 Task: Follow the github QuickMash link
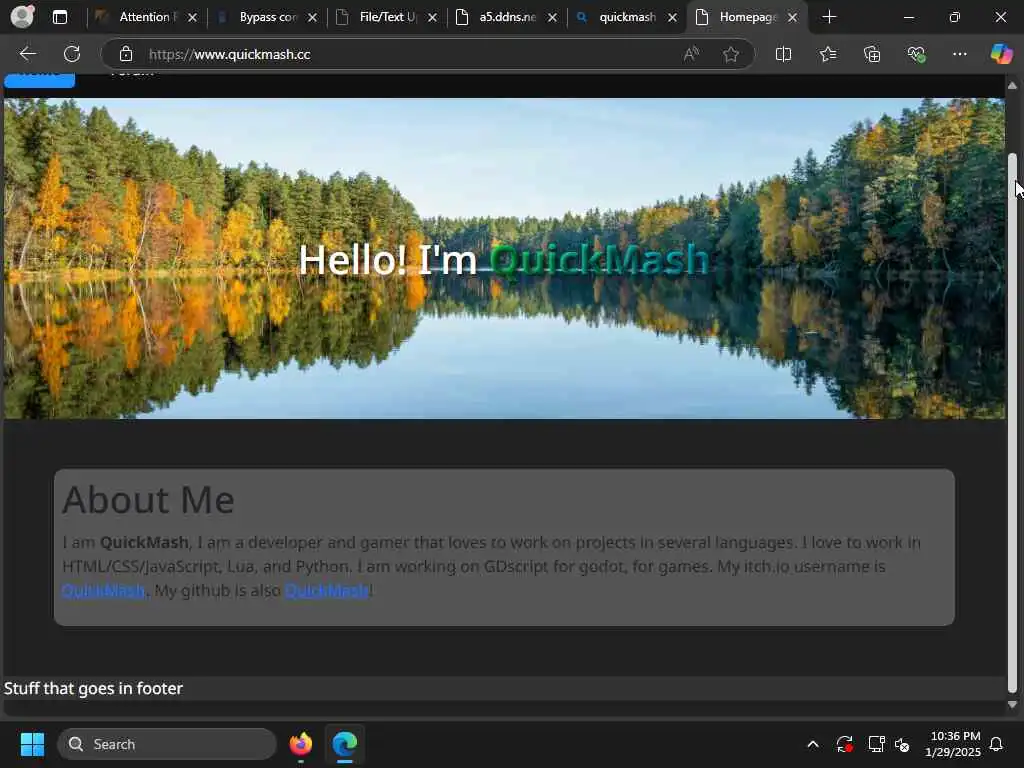click(327, 590)
